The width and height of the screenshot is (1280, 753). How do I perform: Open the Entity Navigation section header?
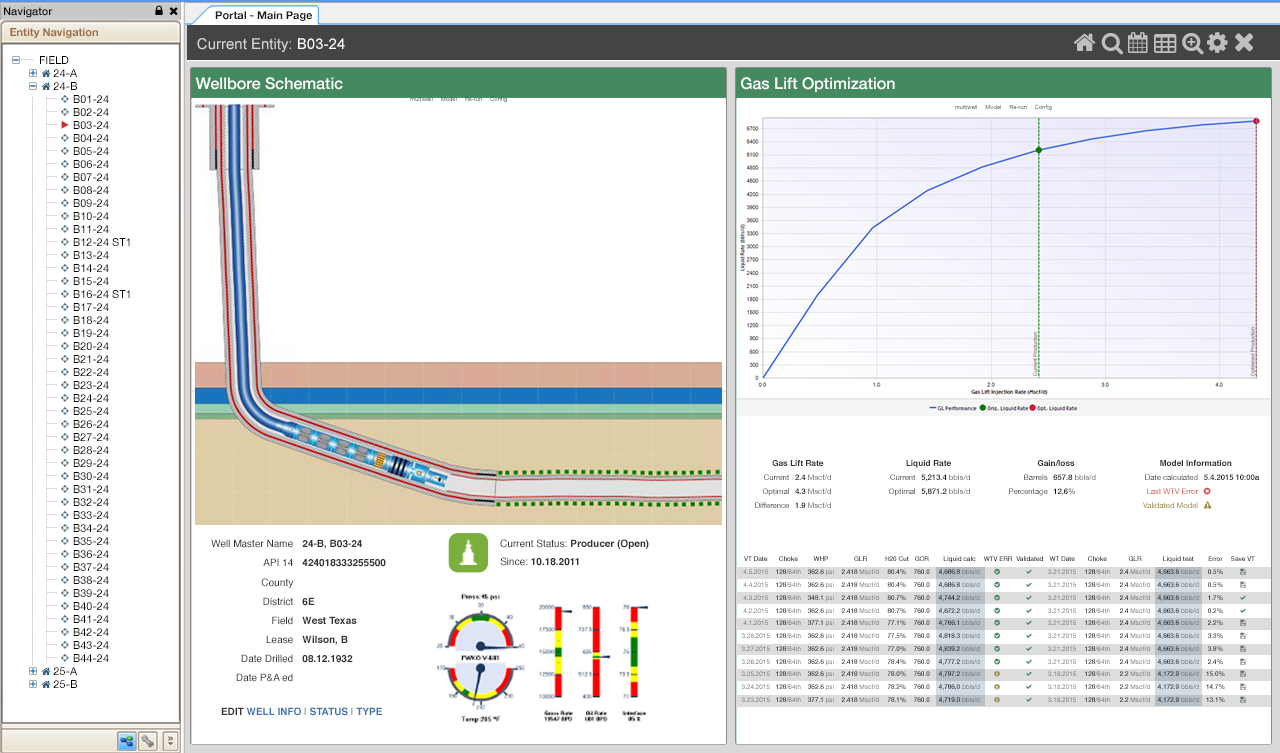55,32
